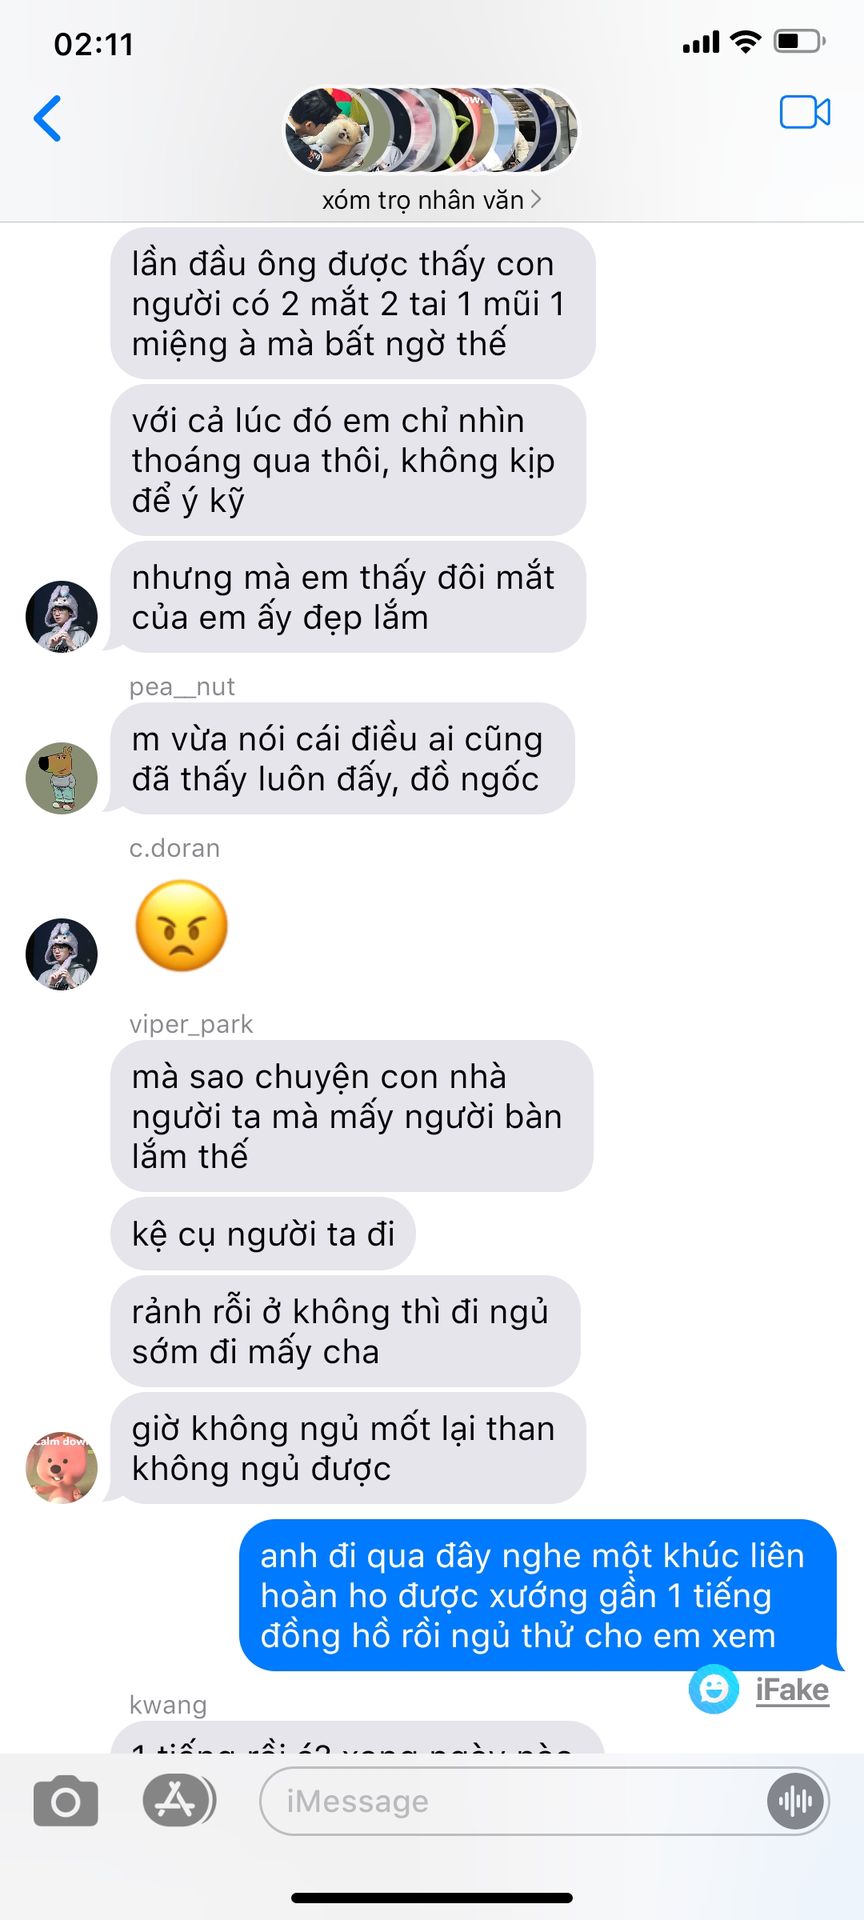Tap c.doran's avatar beside the angry emoji

coord(61,954)
